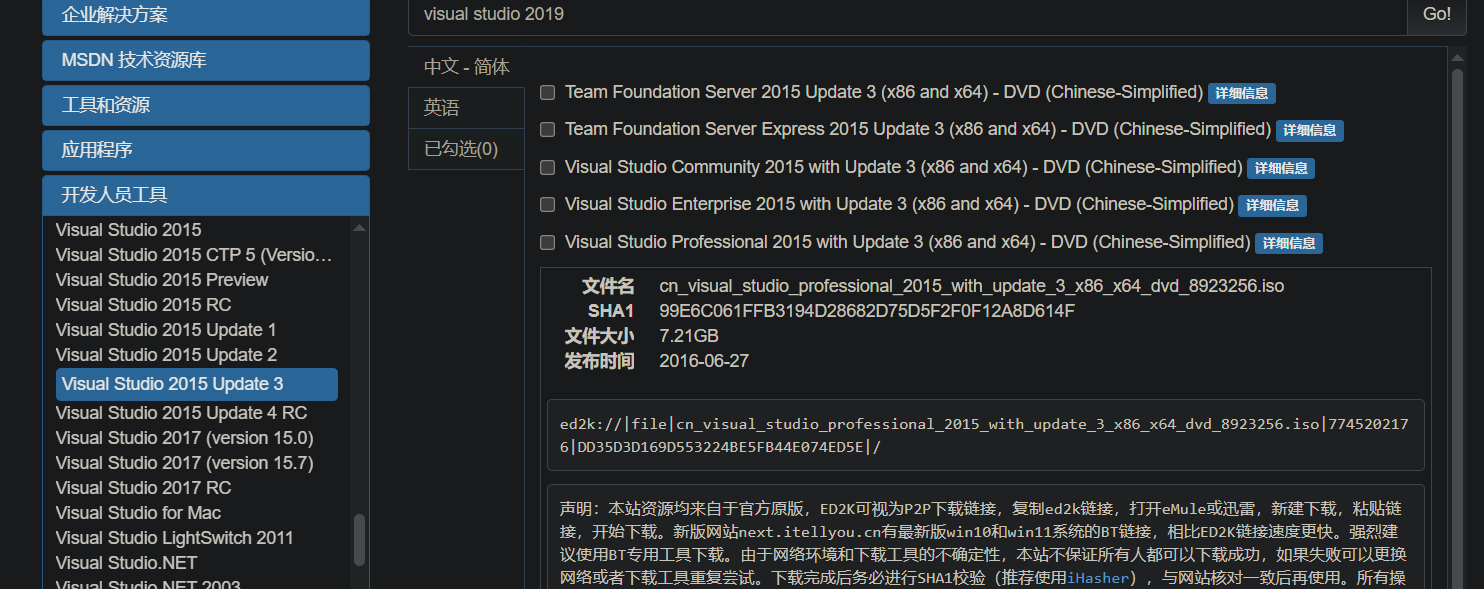Select Visual Studio 2017 (version 15.0)
Viewport: 1484px width, 589px height.
click(184, 438)
